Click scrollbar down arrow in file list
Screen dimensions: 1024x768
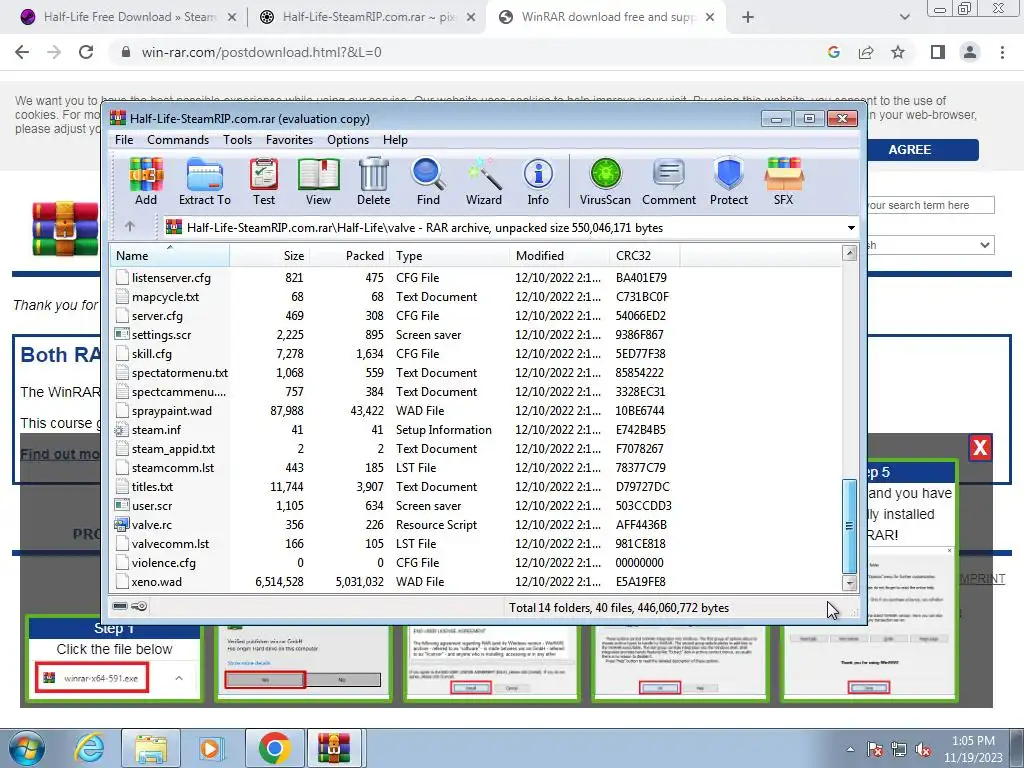(849, 583)
